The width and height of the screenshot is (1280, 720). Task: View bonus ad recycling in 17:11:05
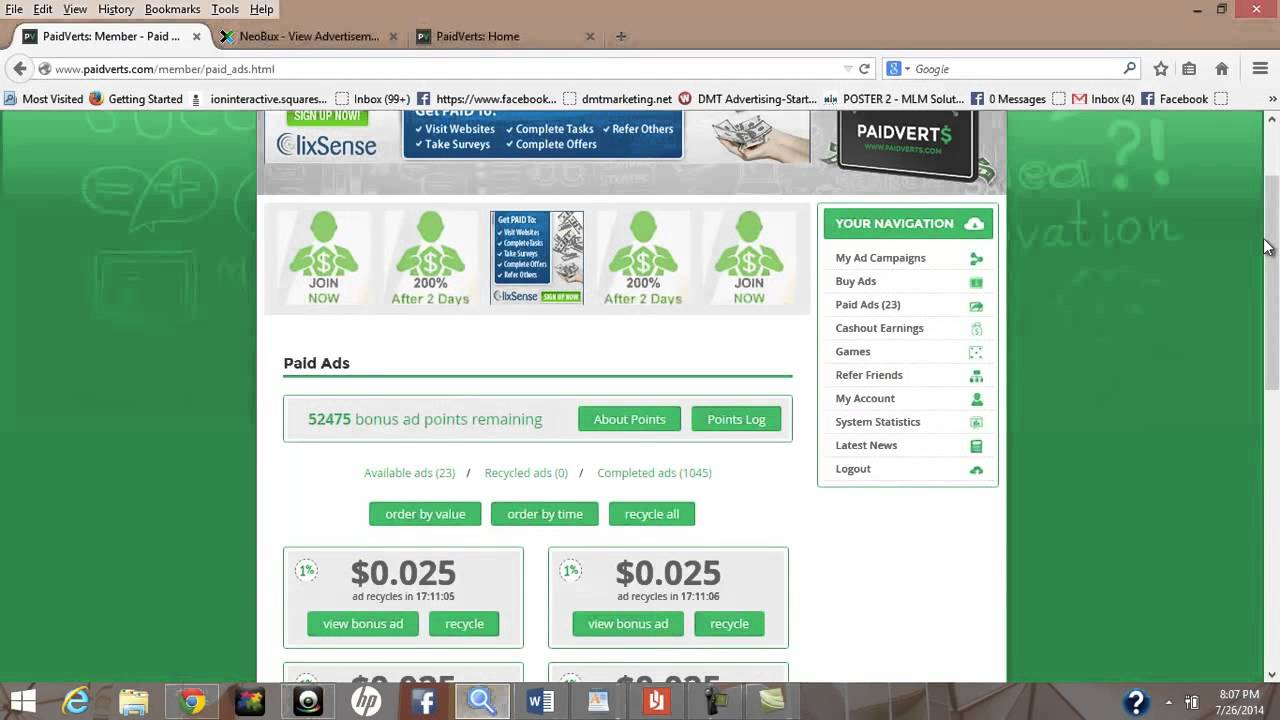pyautogui.click(x=363, y=624)
